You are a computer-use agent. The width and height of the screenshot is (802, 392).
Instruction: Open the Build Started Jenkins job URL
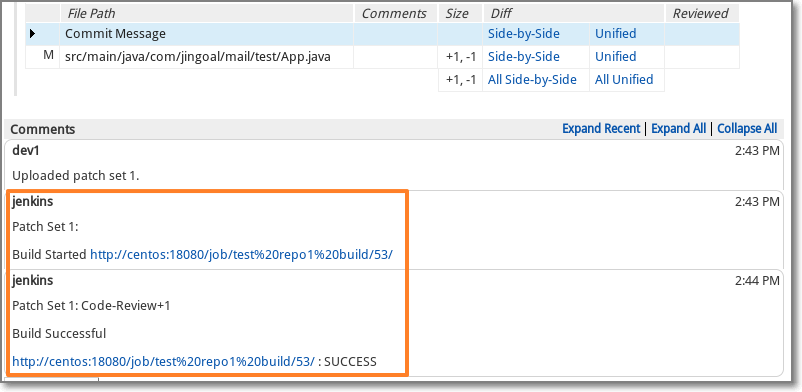click(x=241, y=254)
